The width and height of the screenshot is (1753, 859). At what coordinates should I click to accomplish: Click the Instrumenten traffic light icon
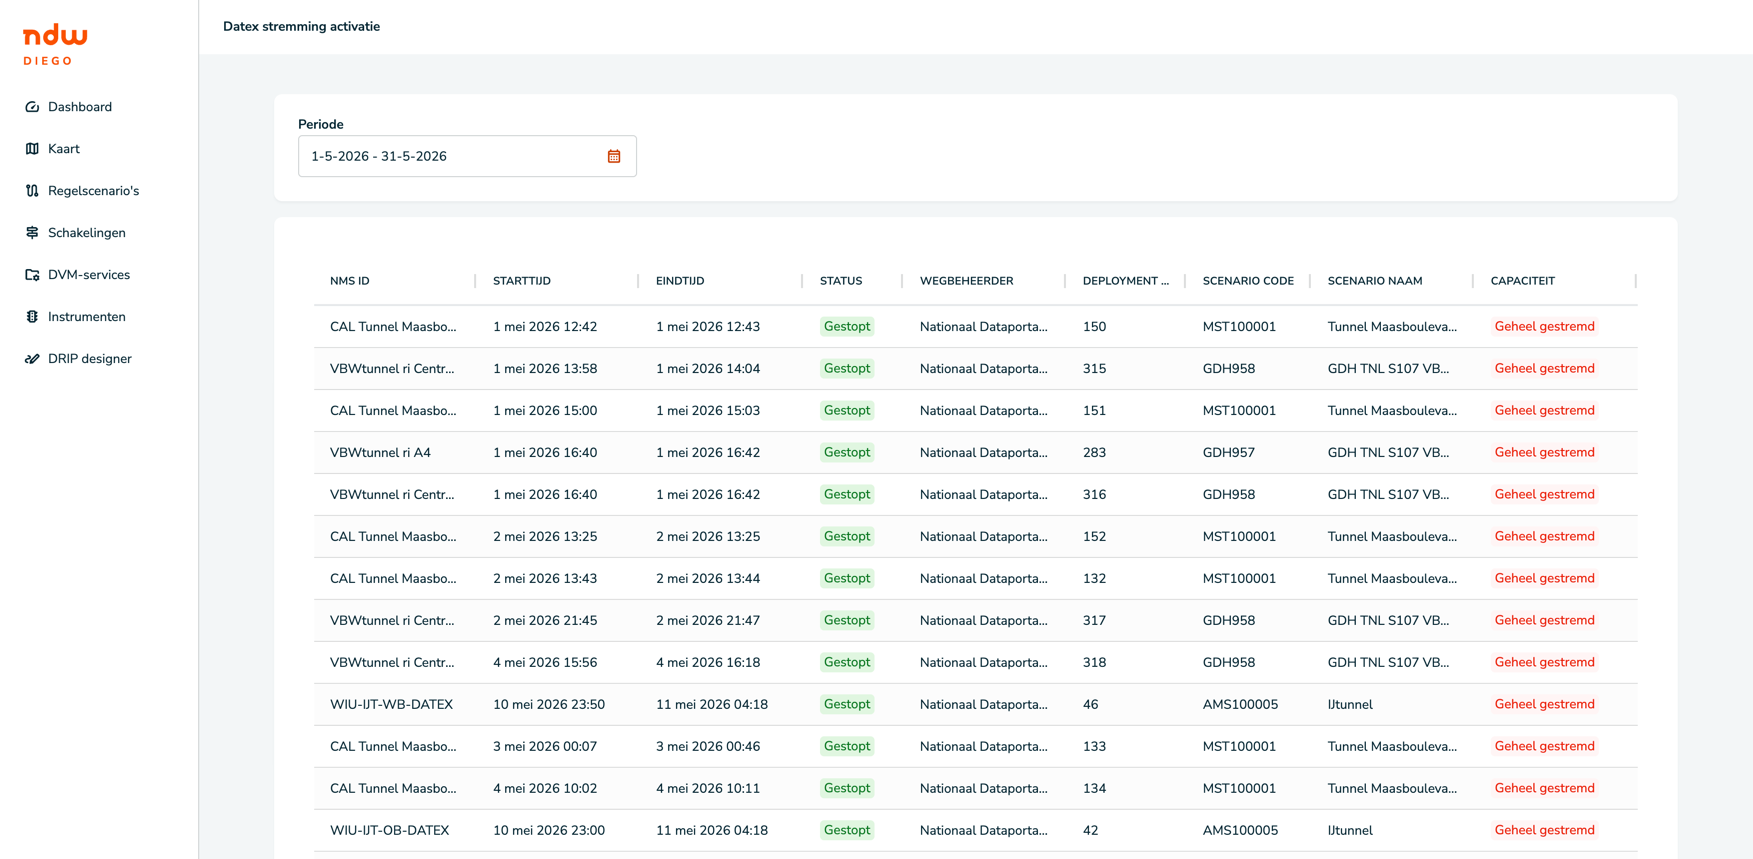(x=32, y=317)
